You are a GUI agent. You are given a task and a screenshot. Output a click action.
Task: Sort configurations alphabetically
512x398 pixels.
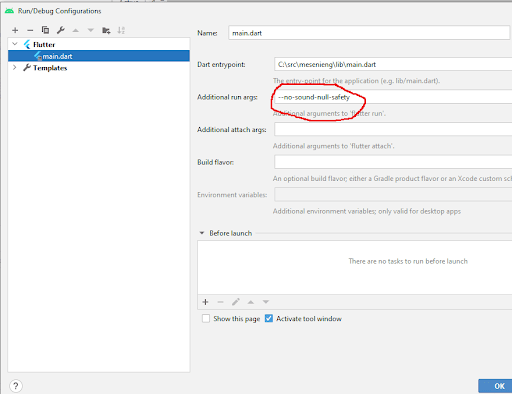121,31
